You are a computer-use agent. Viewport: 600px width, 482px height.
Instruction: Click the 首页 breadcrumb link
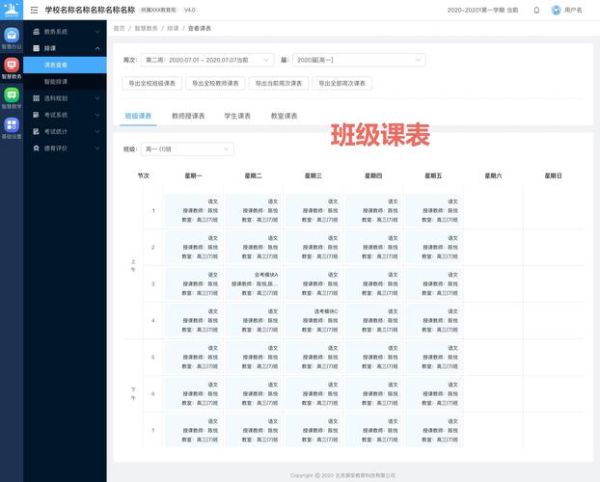119,28
